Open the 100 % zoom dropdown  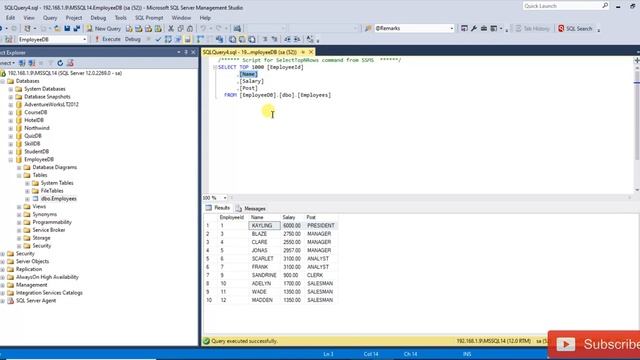click(x=225, y=198)
